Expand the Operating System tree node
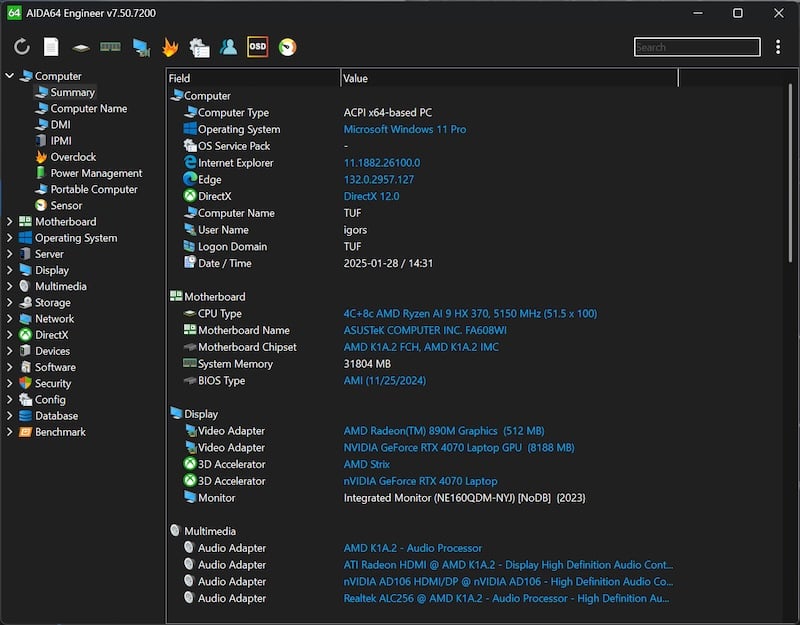The image size is (800, 625). click(x=9, y=238)
